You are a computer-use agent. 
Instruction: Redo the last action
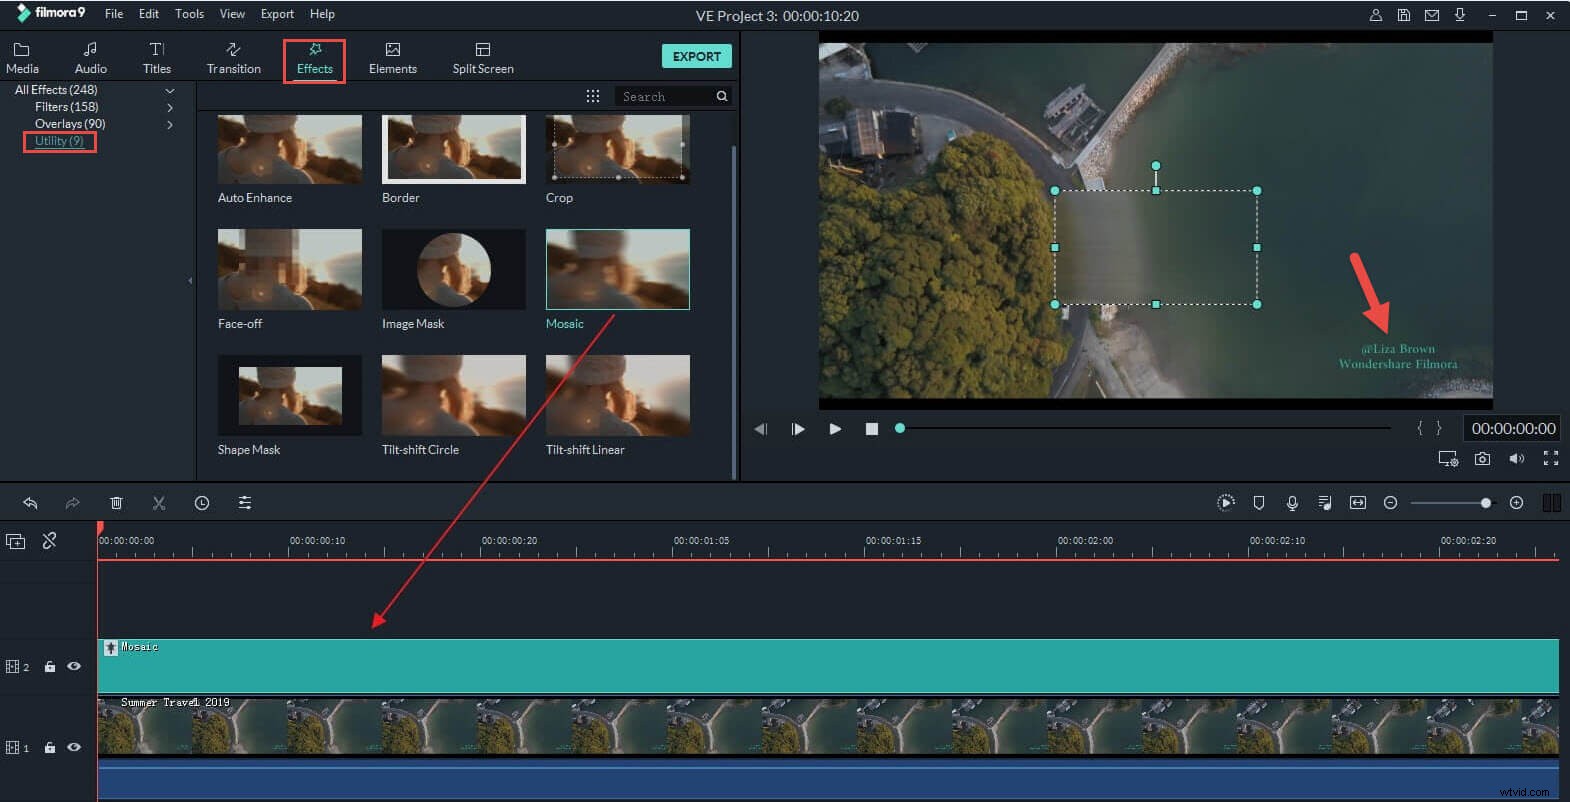[72, 503]
